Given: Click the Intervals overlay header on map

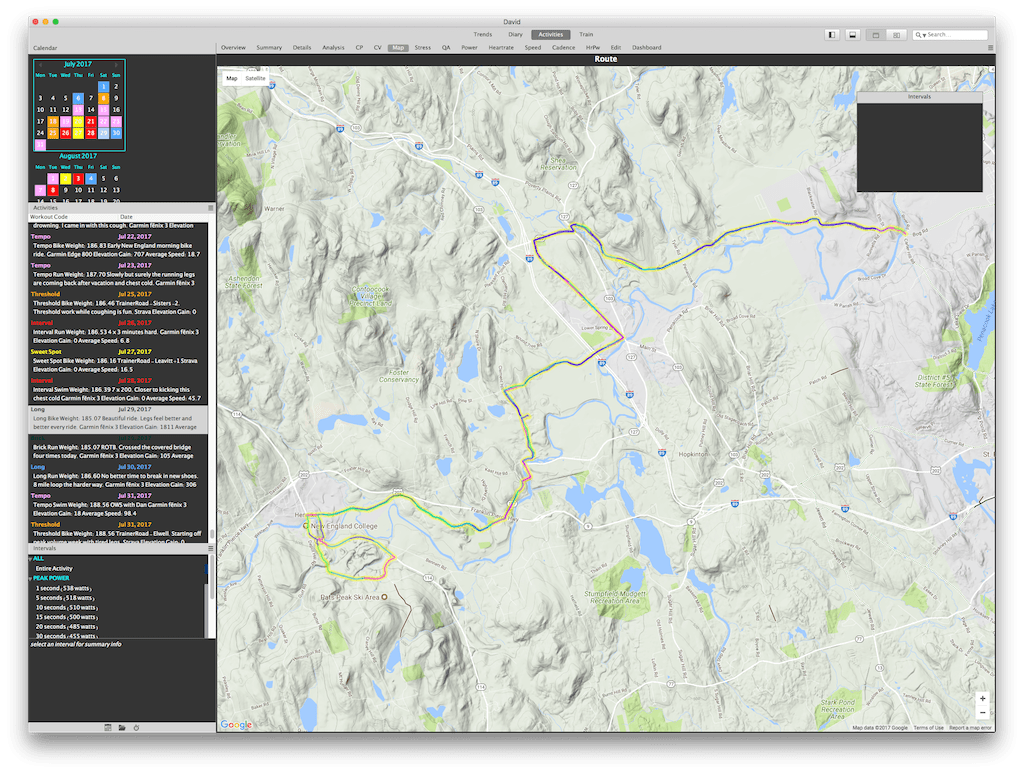Looking at the screenshot, I should (920, 97).
